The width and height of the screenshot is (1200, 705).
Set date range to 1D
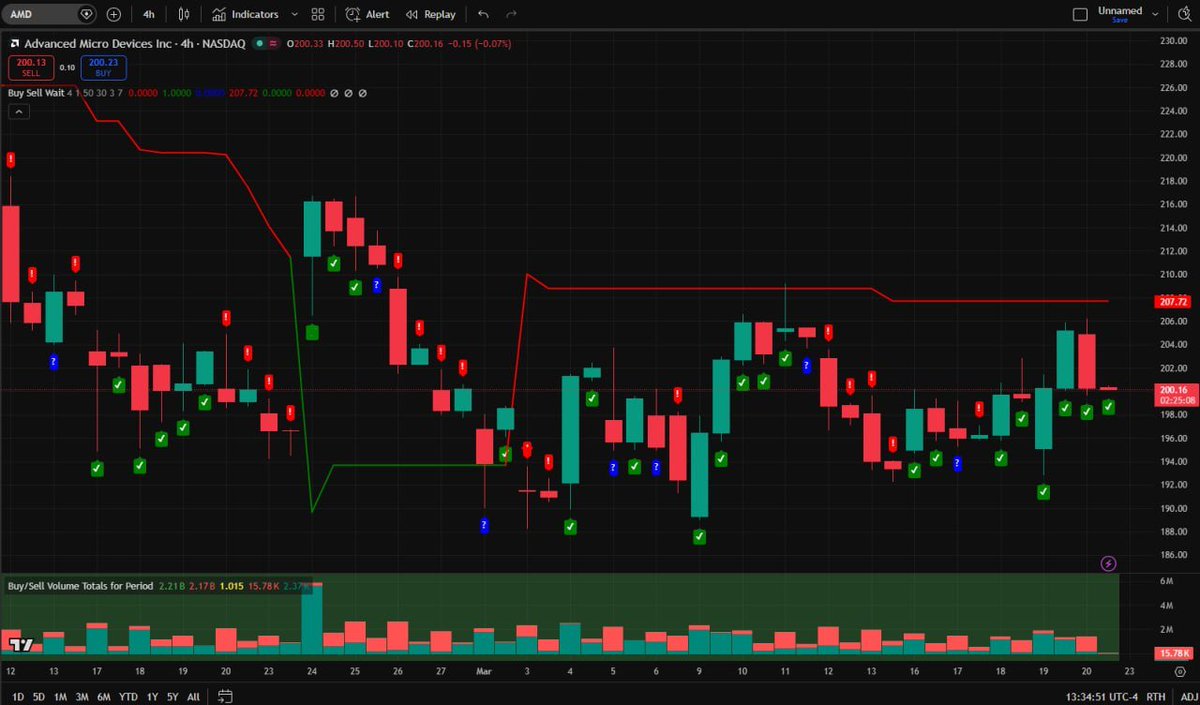point(18,696)
